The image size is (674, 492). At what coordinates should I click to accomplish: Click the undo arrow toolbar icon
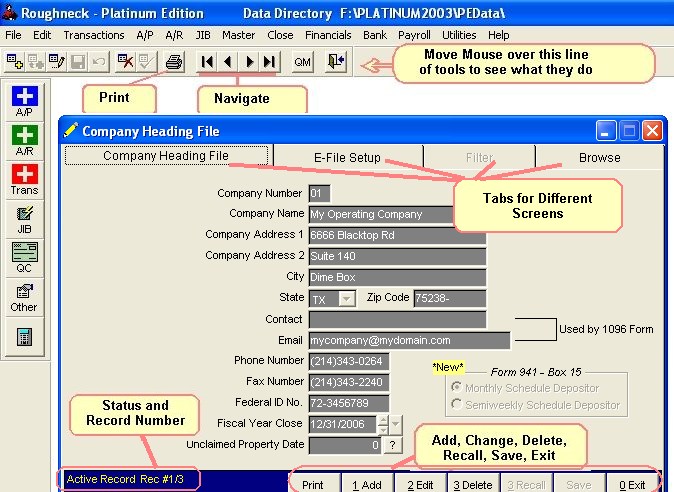[x=99, y=62]
